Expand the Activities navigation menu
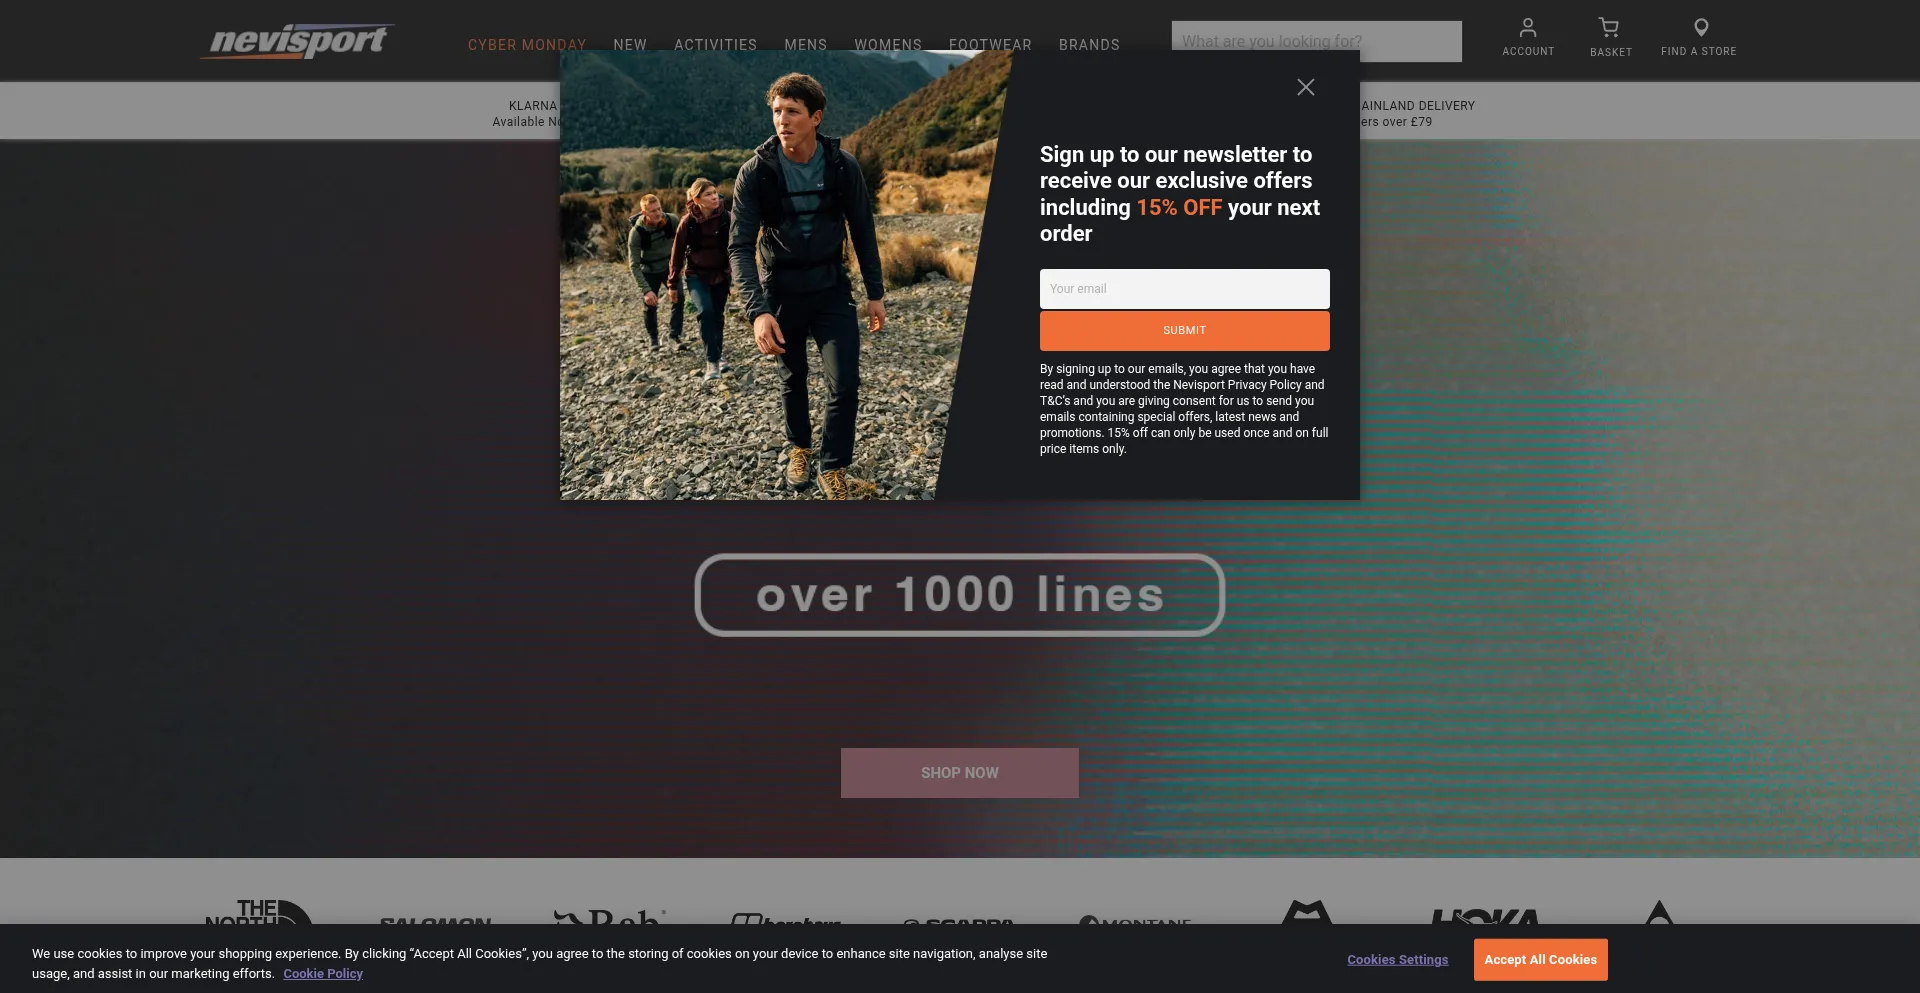1920x993 pixels. coord(715,45)
